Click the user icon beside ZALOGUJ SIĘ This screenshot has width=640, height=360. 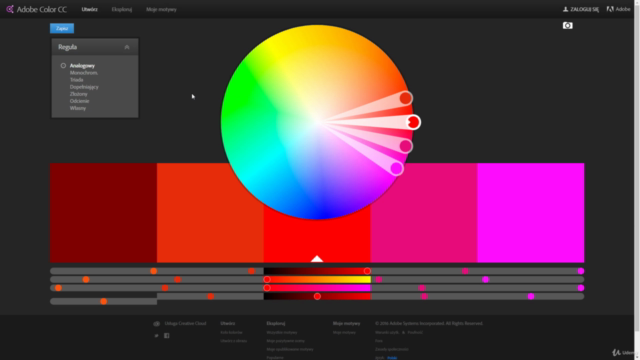565,9
